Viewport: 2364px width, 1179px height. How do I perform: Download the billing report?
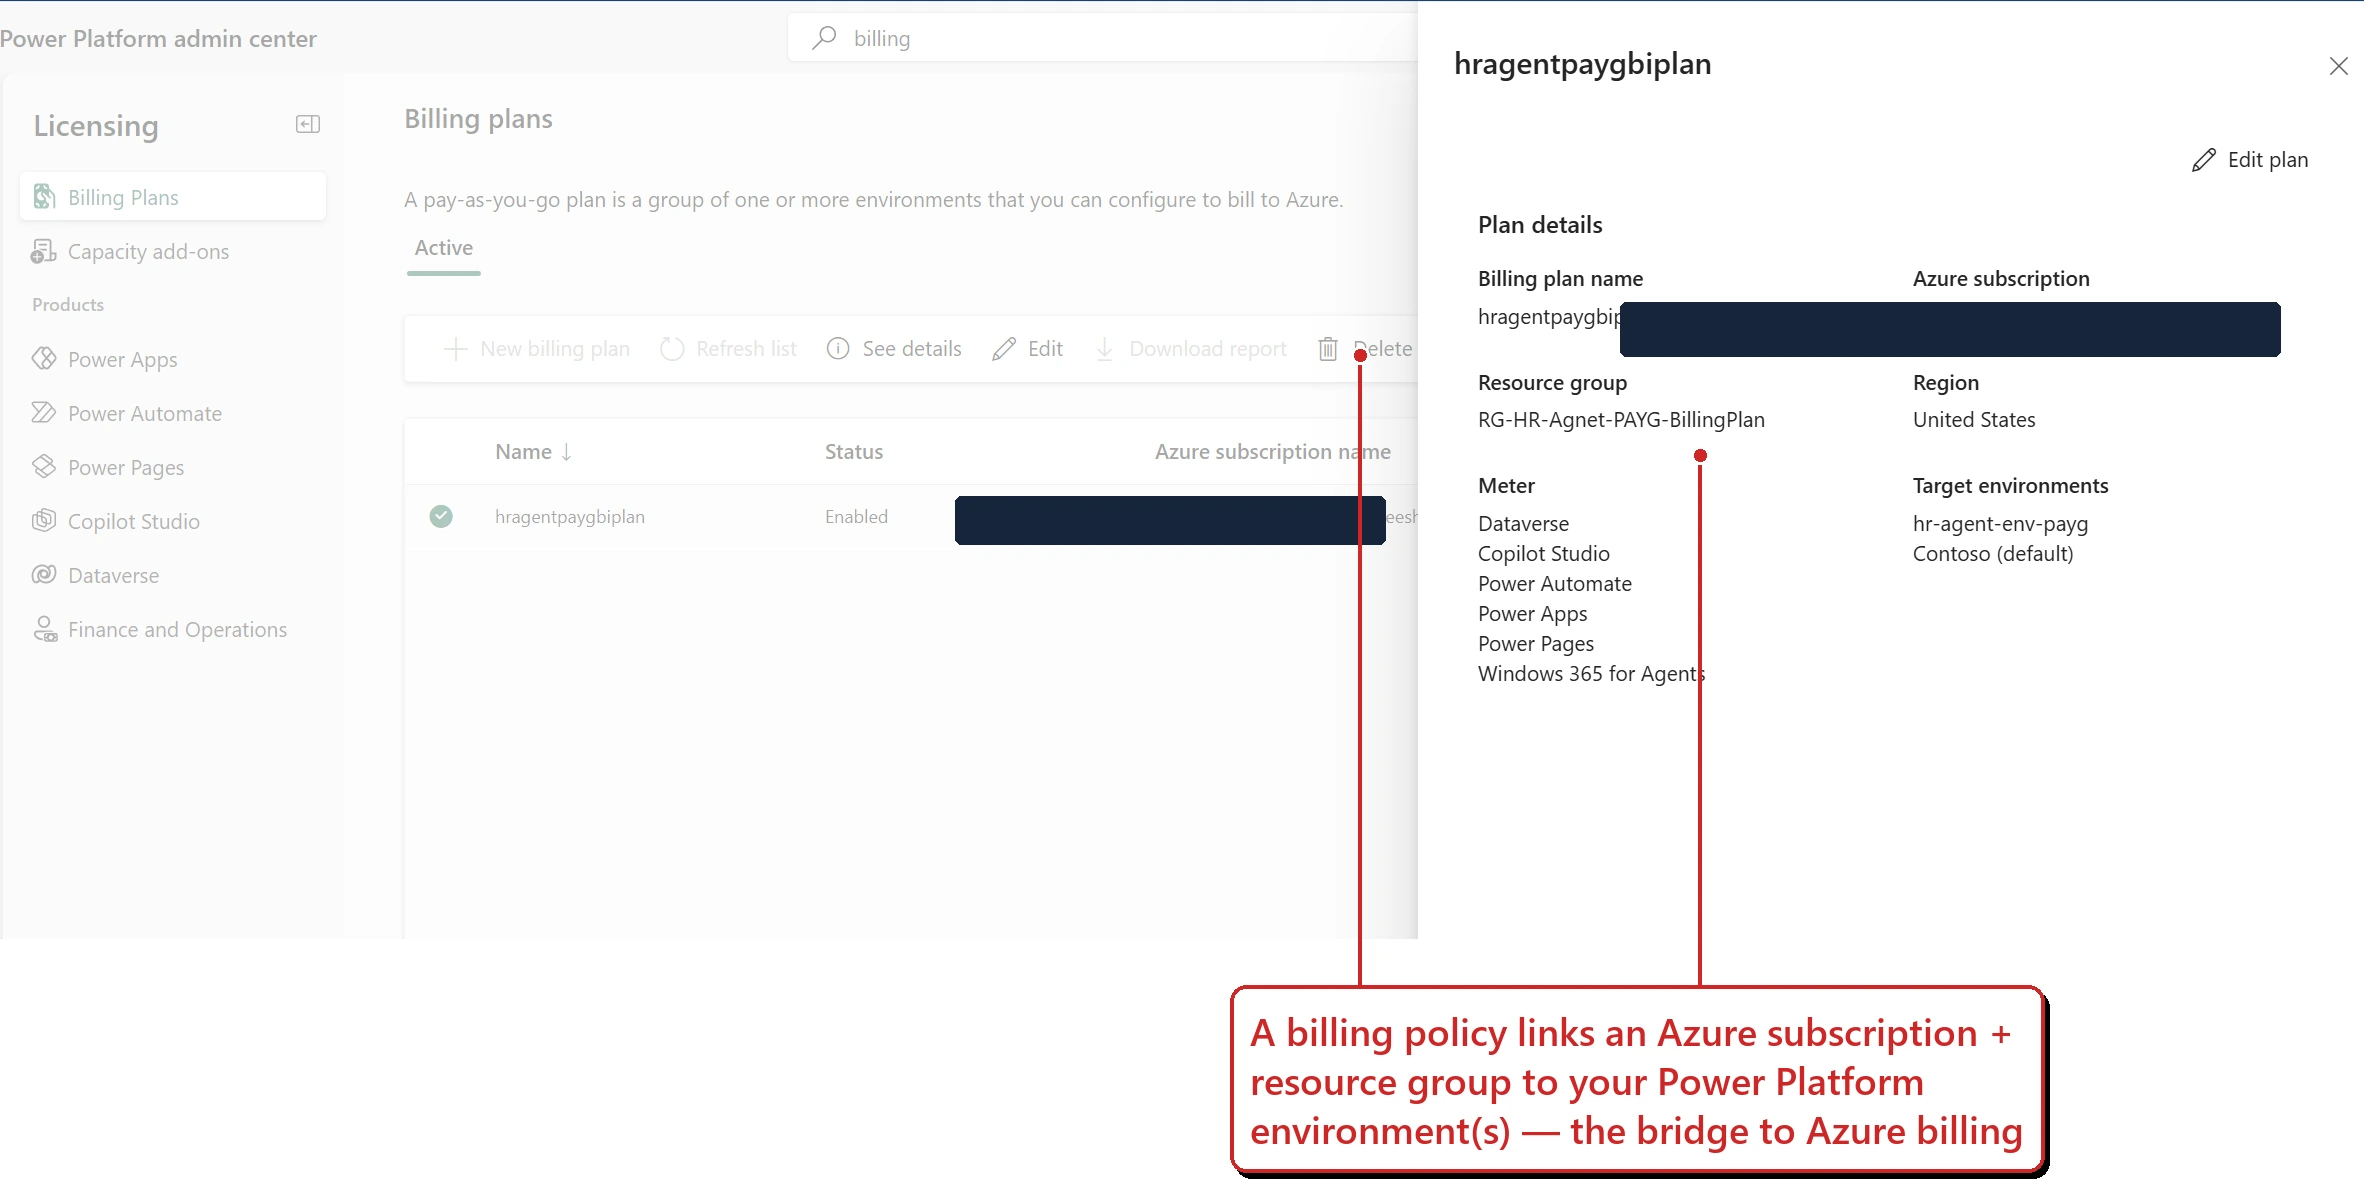pyautogui.click(x=1191, y=349)
